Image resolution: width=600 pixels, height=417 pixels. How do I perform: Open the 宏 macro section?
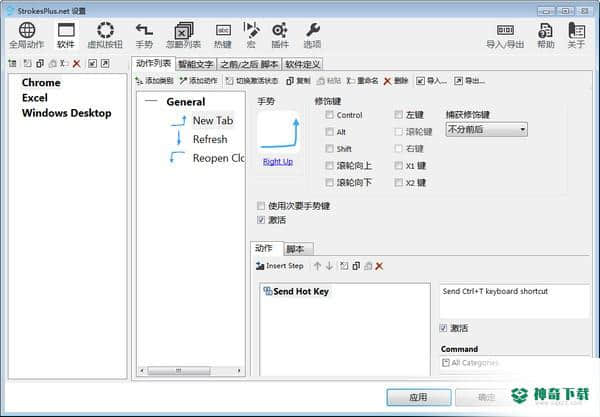coord(251,35)
